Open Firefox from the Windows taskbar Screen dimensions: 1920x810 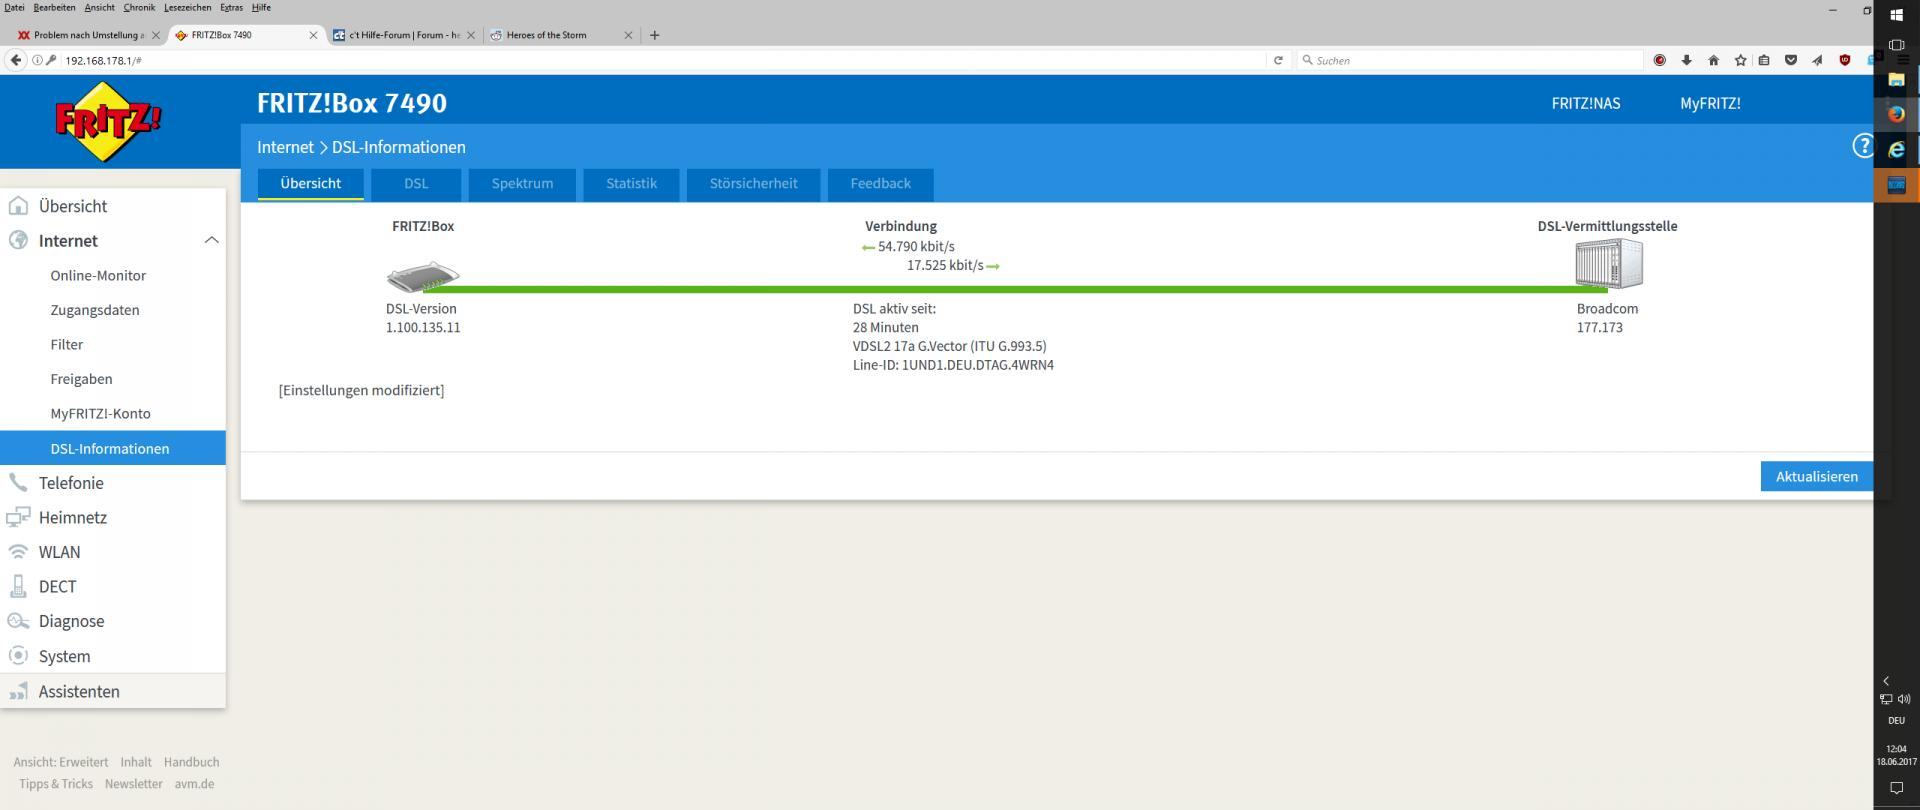point(1896,114)
